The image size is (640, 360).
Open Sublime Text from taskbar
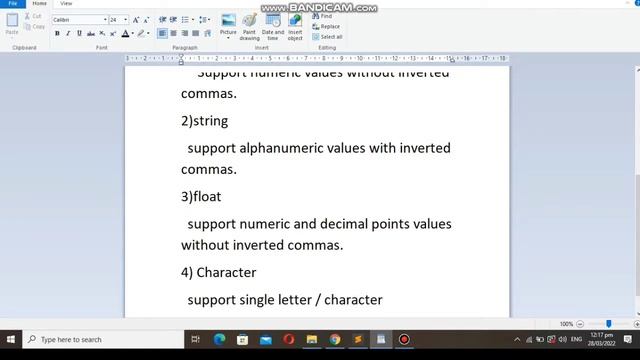click(x=358, y=339)
